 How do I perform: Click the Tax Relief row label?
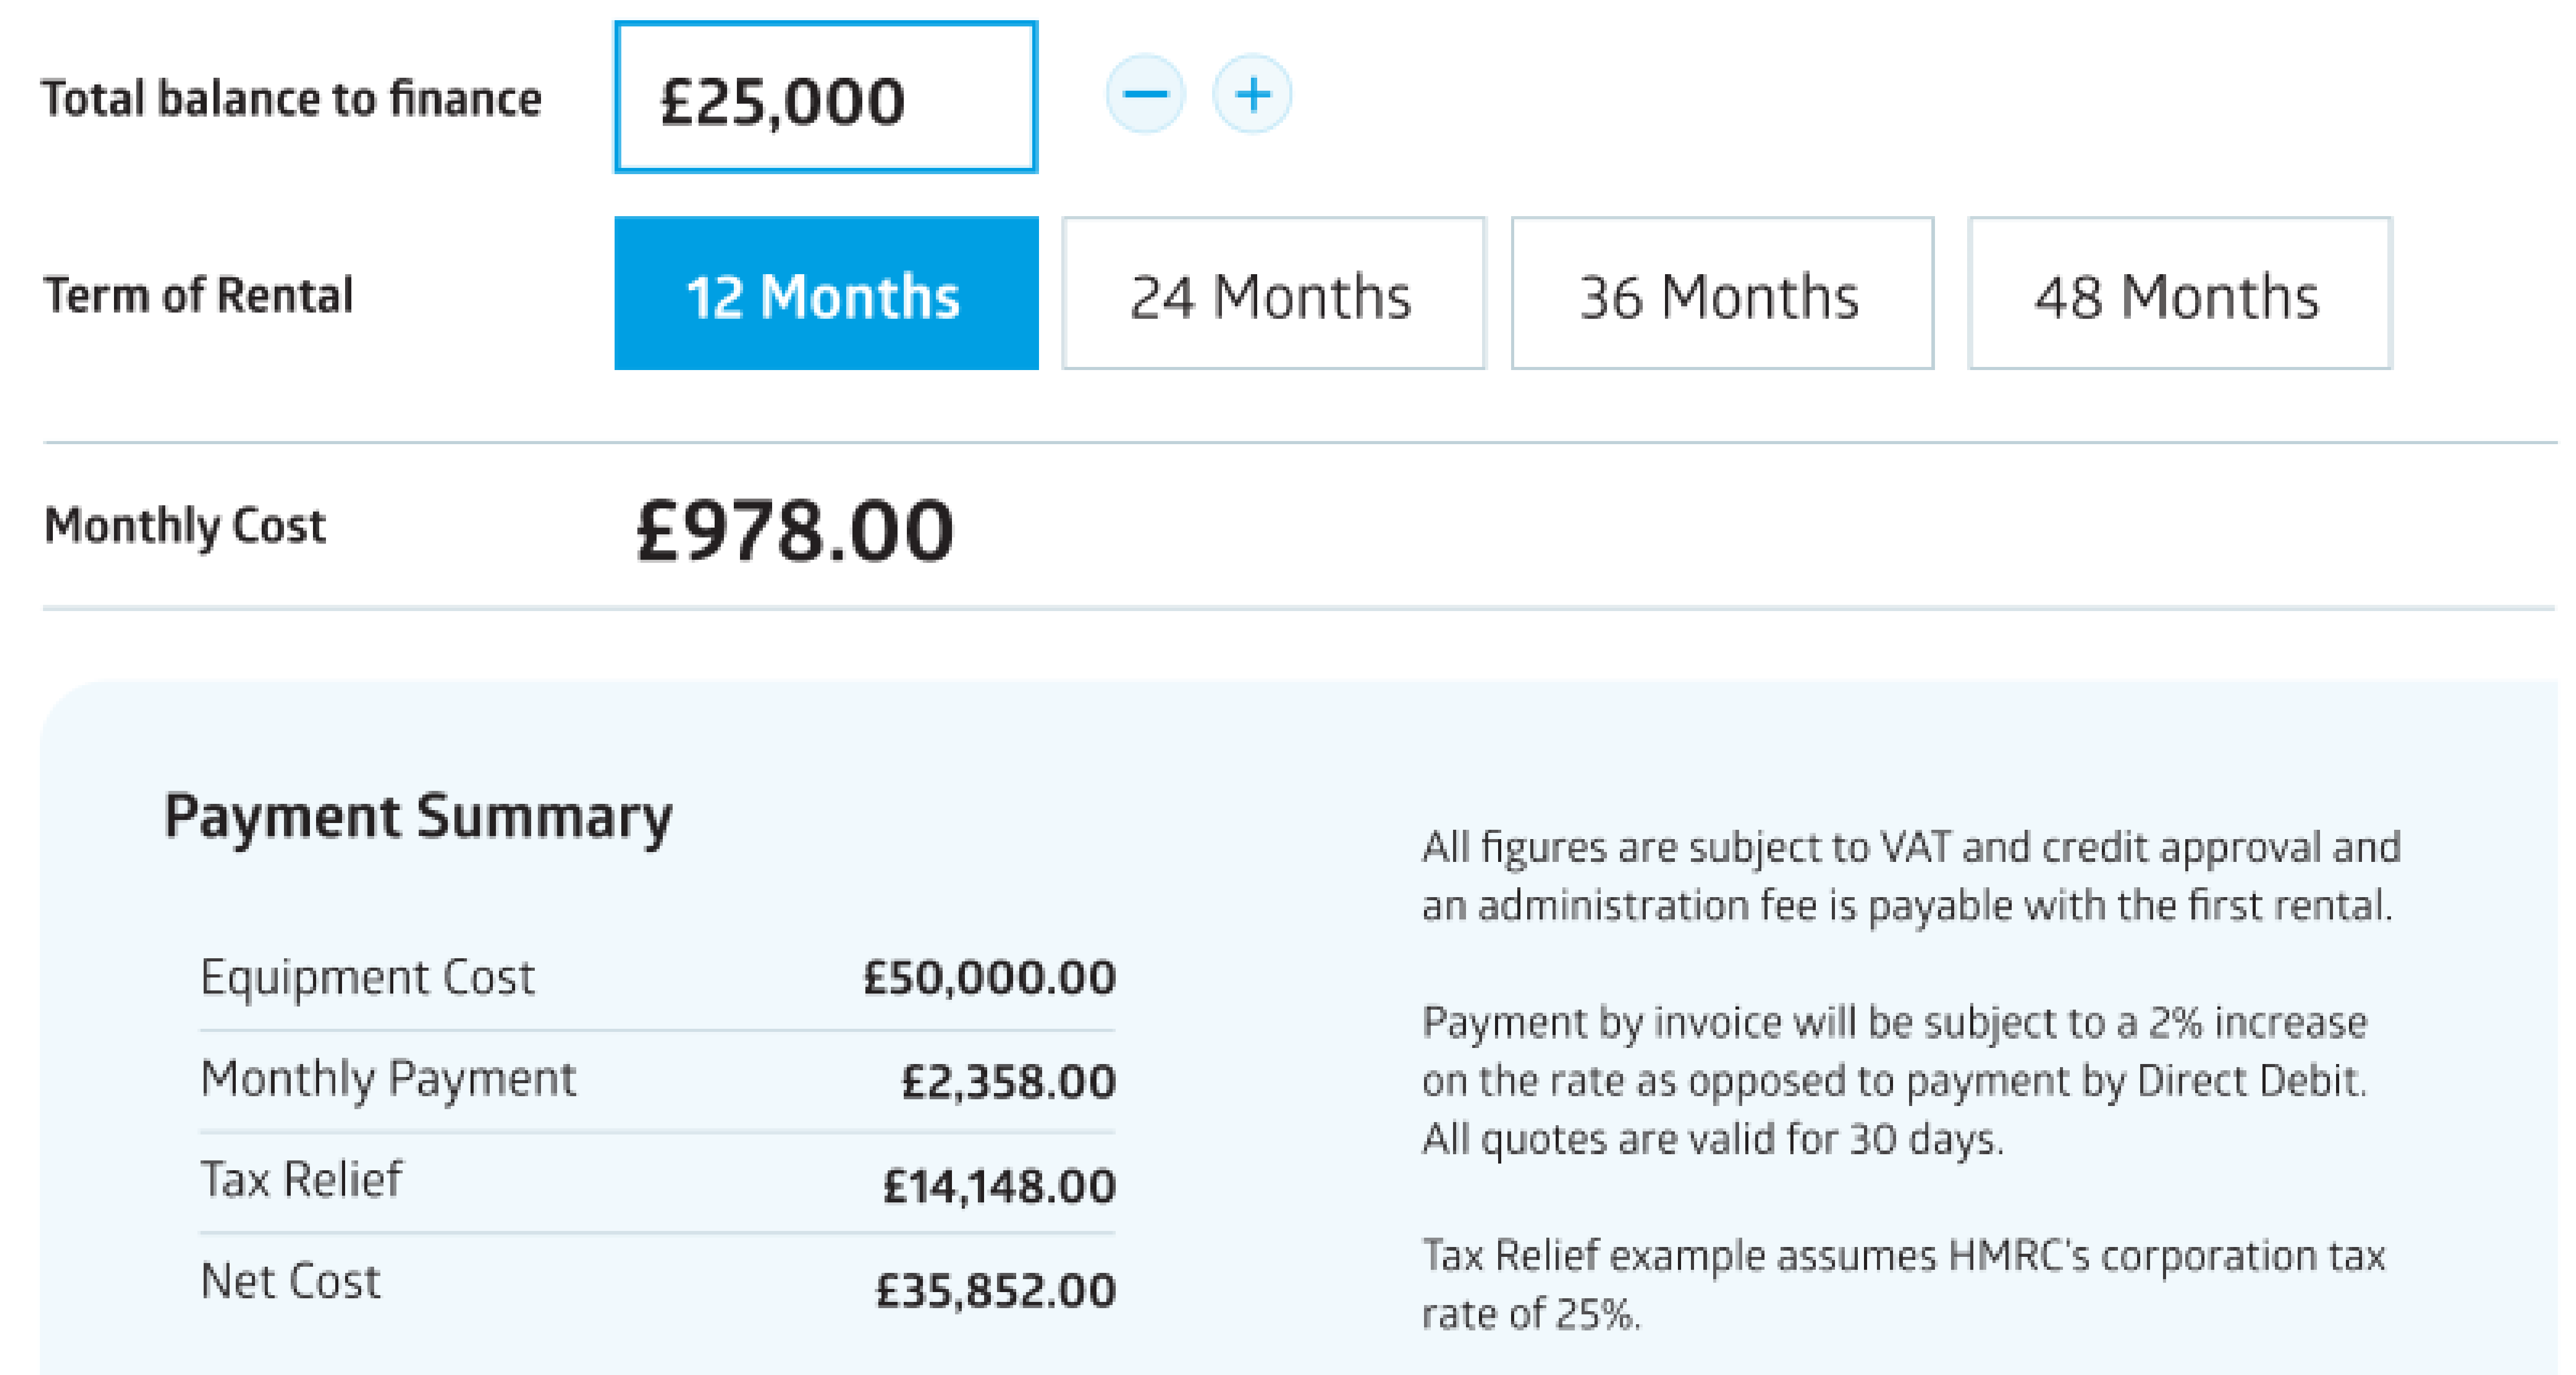[x=301, y=1180]
